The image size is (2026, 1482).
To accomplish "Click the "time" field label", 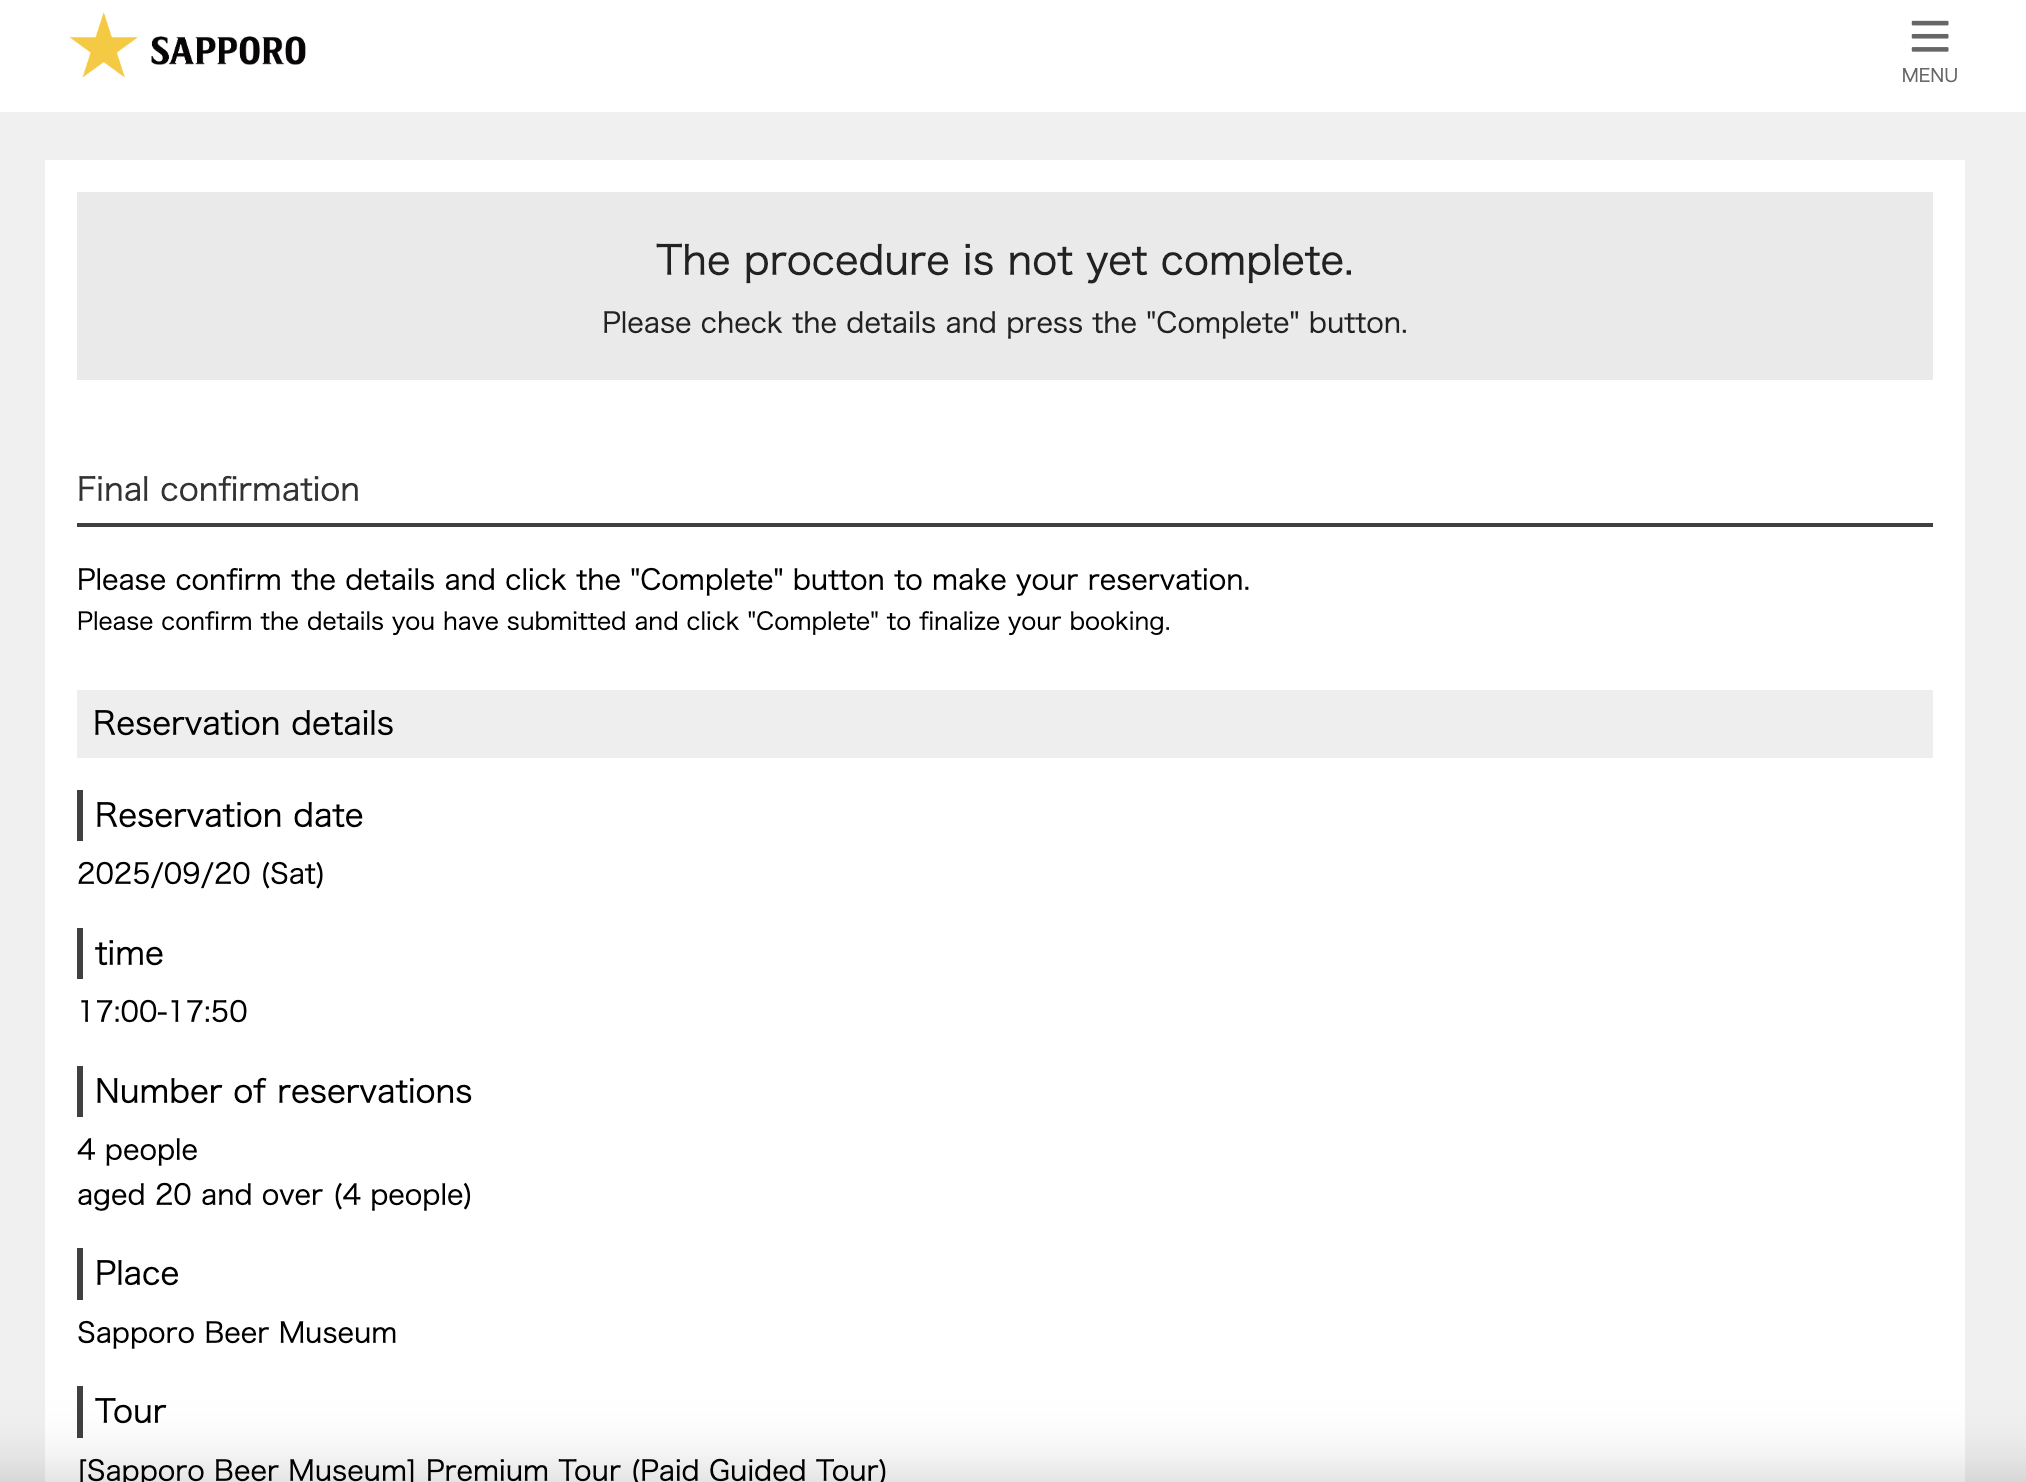I will (x=129, y=953).
